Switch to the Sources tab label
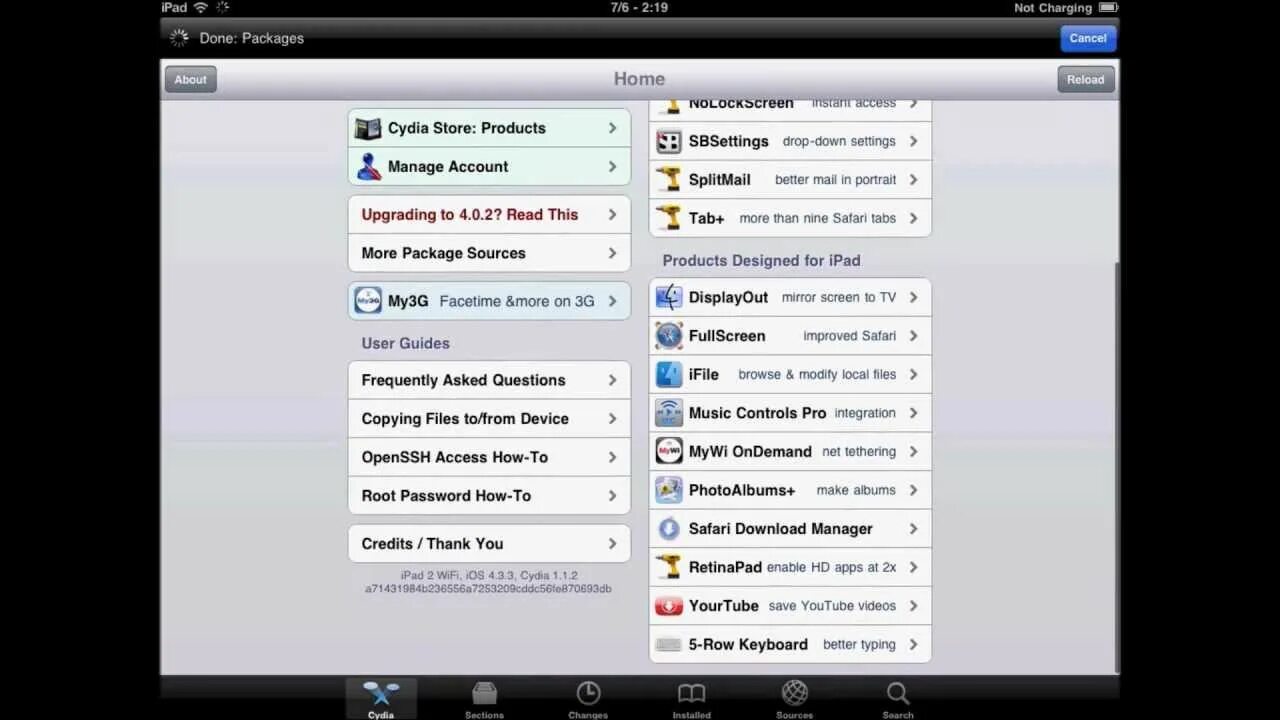Image resolution: width=1280 pixels, height=720 pixels. 795,715
